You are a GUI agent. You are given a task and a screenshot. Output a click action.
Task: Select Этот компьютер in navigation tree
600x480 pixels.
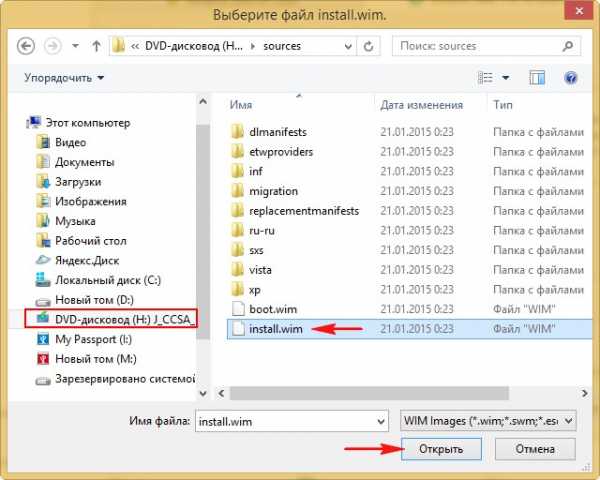pos(78,122)
